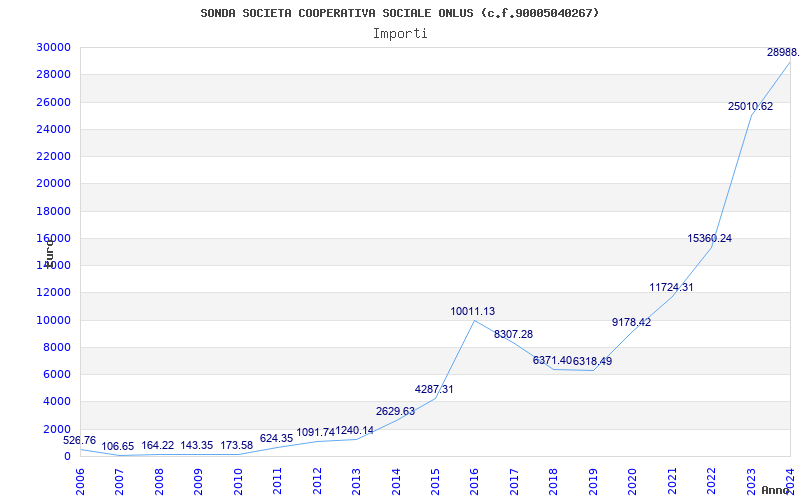800x500 pixels.
Task: Select the 20000 y-axis tick label
Action: (53, 184)
